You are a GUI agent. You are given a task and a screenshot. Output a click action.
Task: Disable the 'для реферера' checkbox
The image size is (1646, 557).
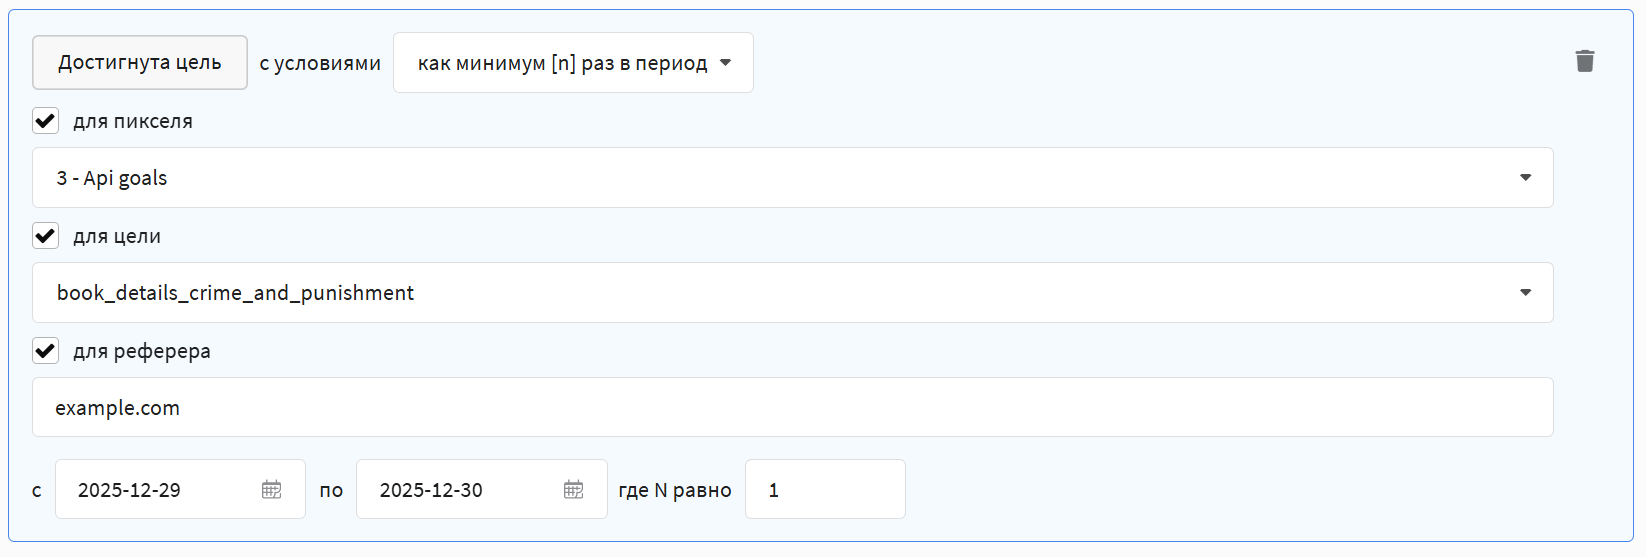[x=46, y=351]
